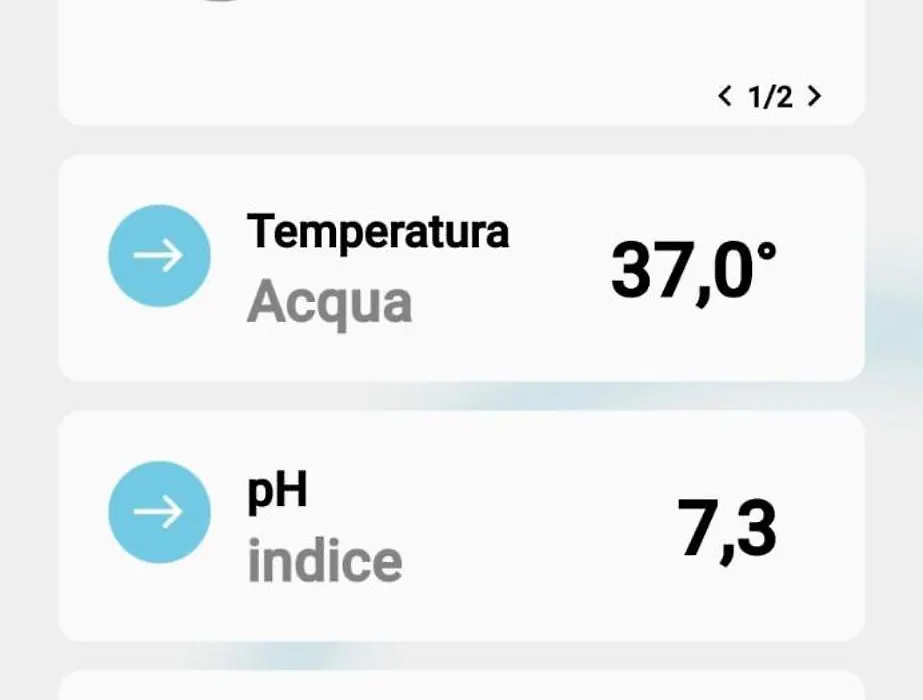Click the 1/2 page indicator
The width and height of the screenshot is (923, 700).
click(770, 97)
